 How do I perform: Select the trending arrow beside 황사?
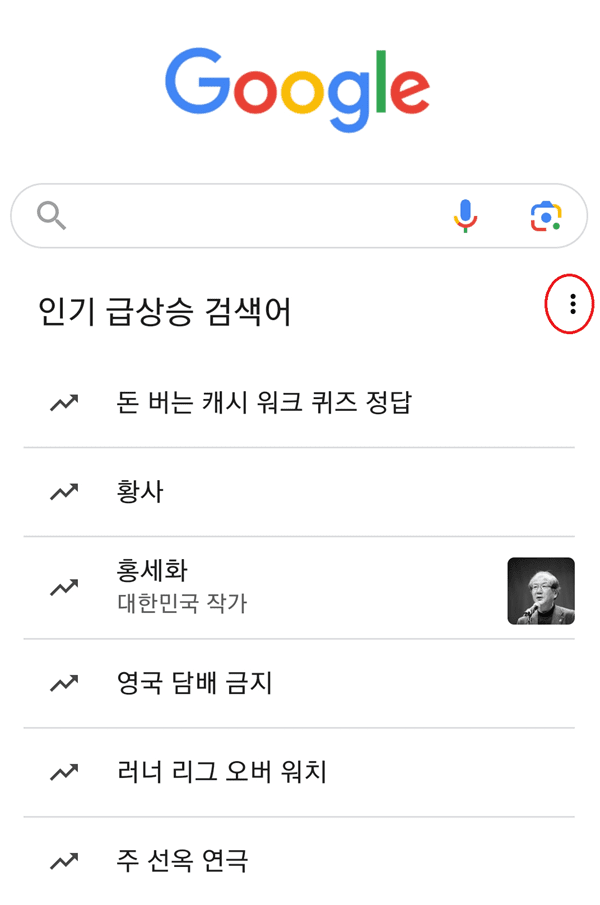[x=64, y=490]
